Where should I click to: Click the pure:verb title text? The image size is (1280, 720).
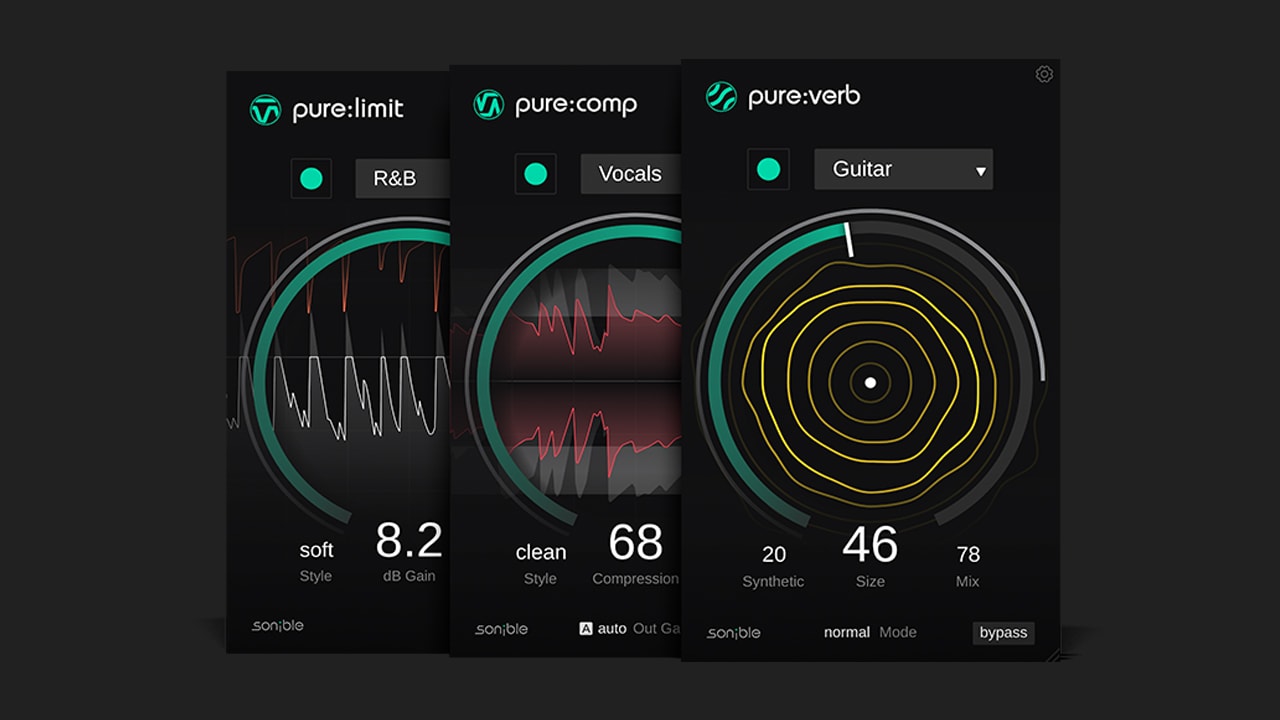point(805,97)
